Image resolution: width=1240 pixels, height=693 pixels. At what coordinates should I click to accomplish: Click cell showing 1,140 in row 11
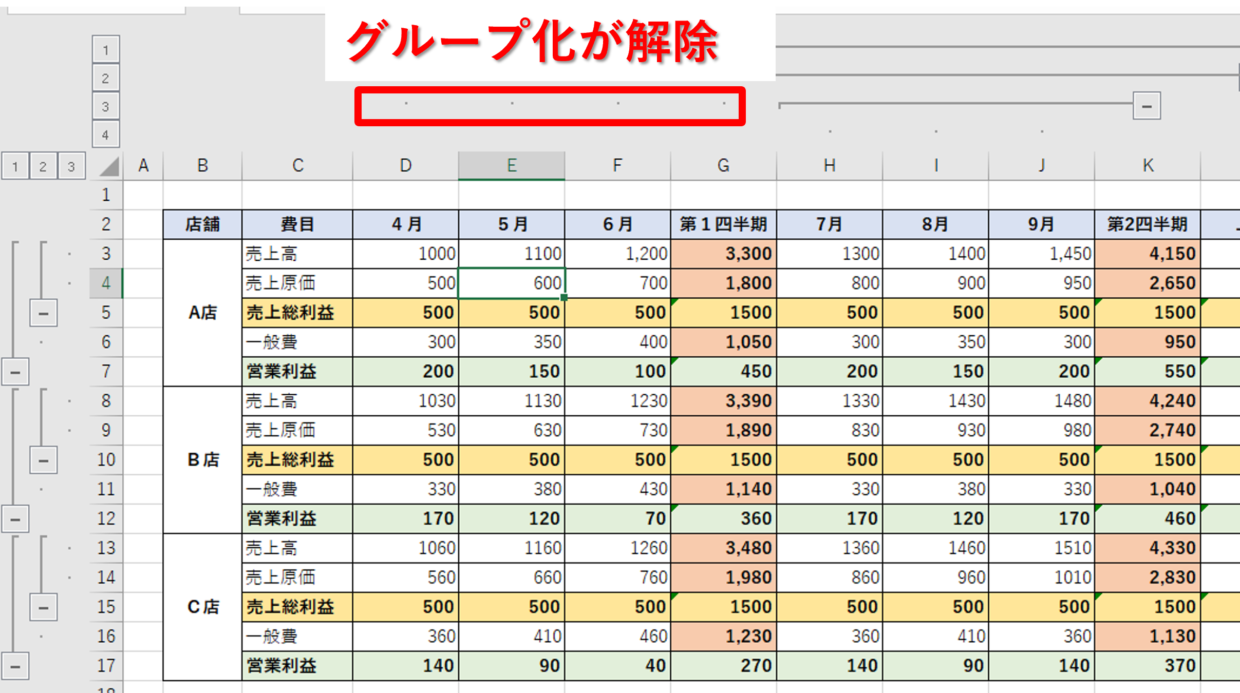pos(723,489)
